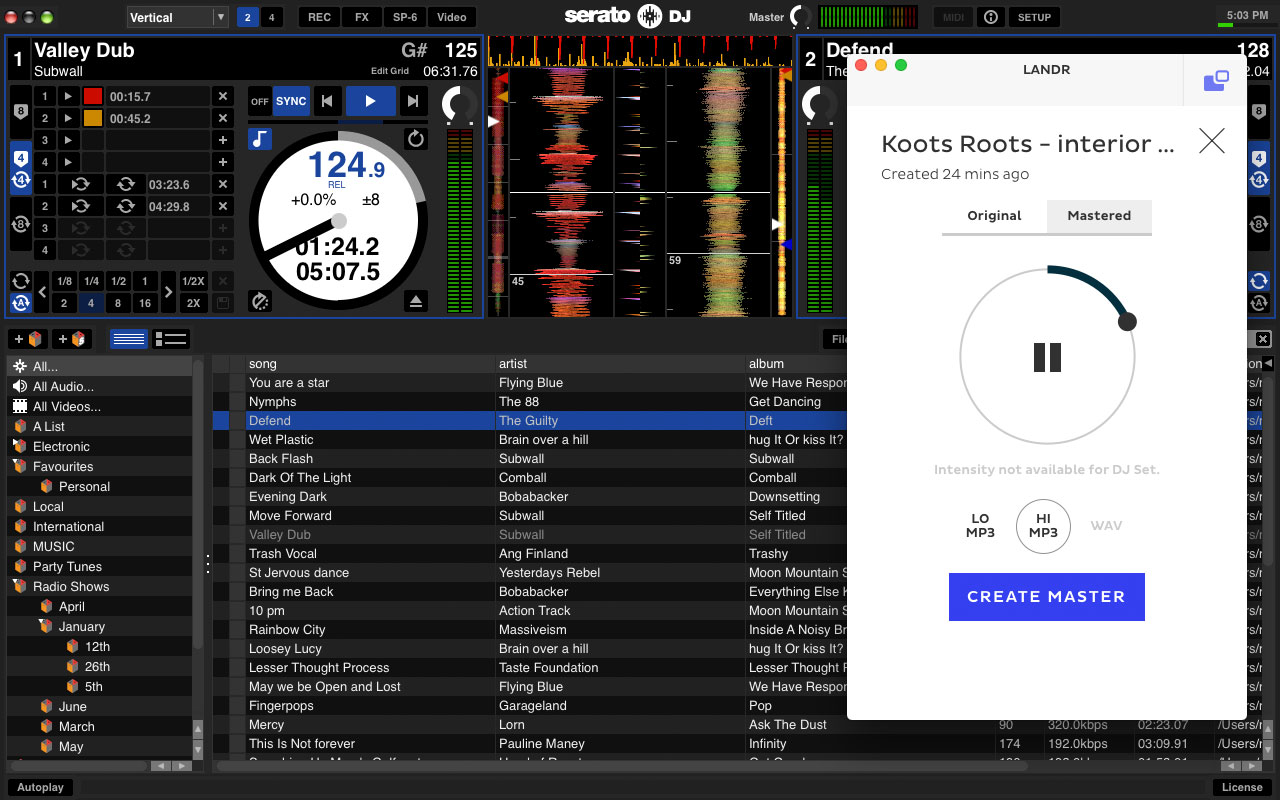The width and height of the screenshot is (1280, 800).
Task: Open the Video panel
Action: tap(452, 17)
